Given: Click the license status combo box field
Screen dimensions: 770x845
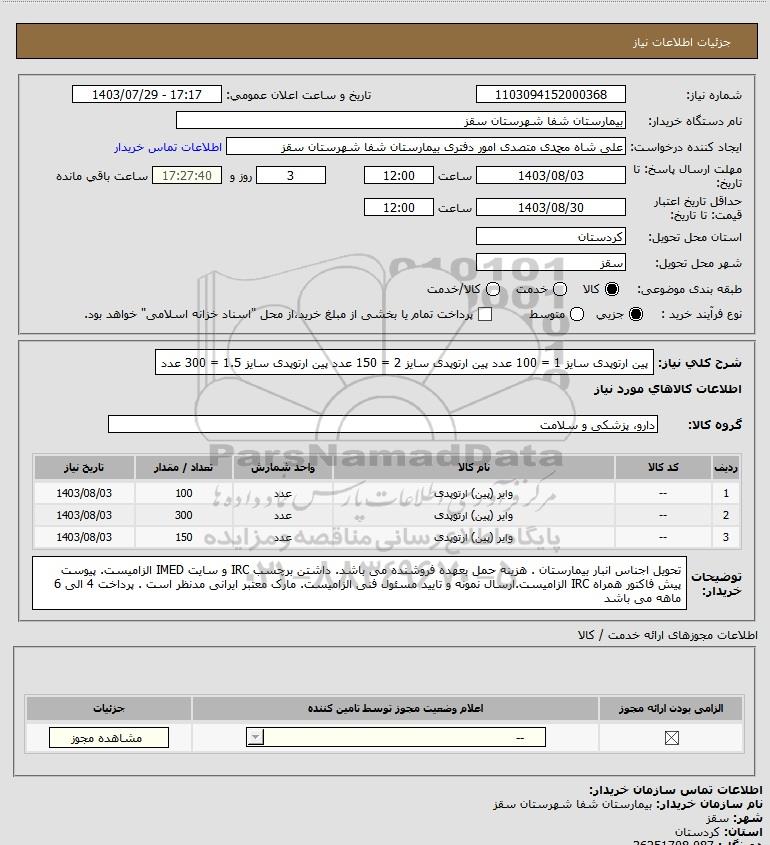Looking at the screenshot, I should pos(396,737).
